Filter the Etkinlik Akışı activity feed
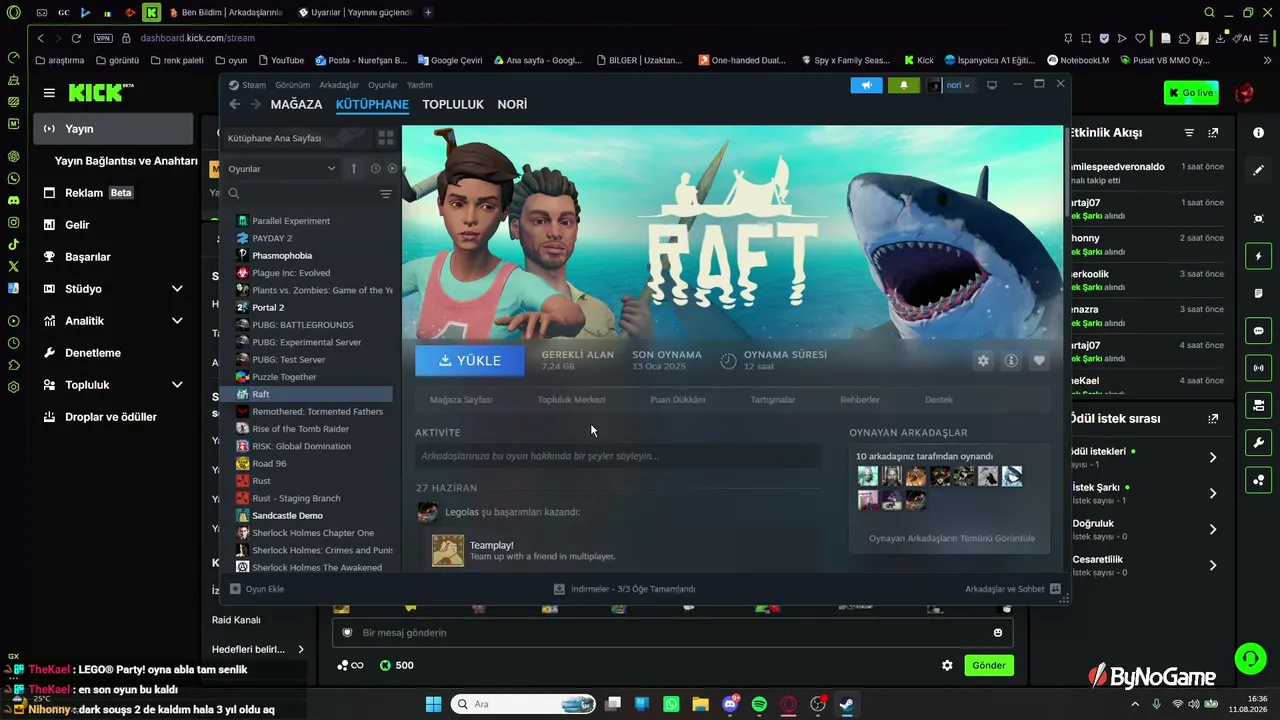The height and width of the screenshot is (720, 1280). click(1189, 133)
